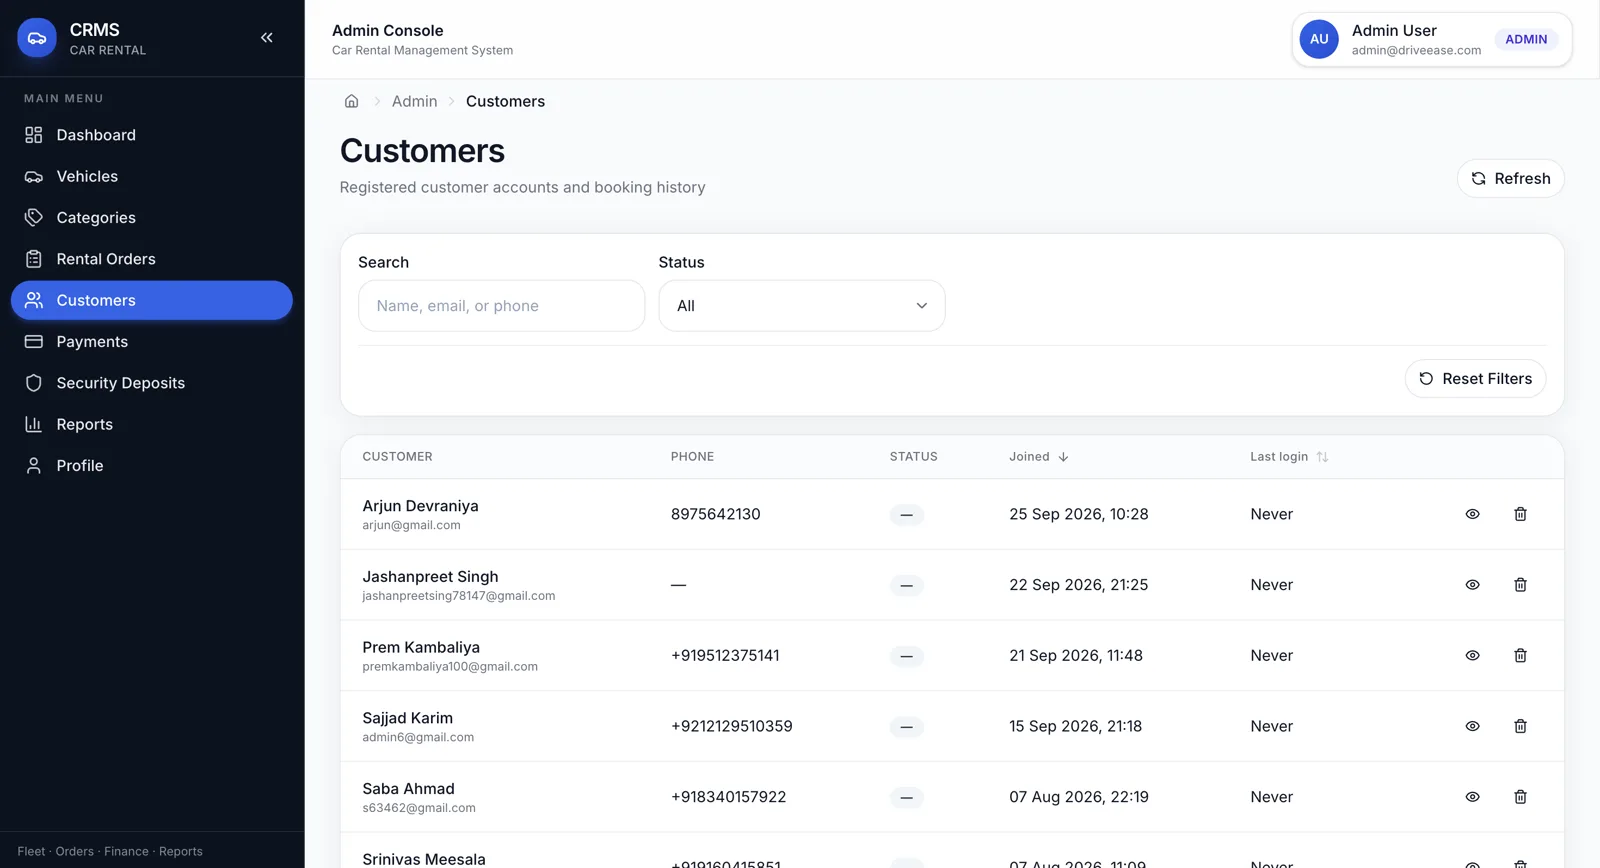The width and height of the screenshot is (1600, 868).
Task: Sort by Last login column
Action: coord(1289,457)
